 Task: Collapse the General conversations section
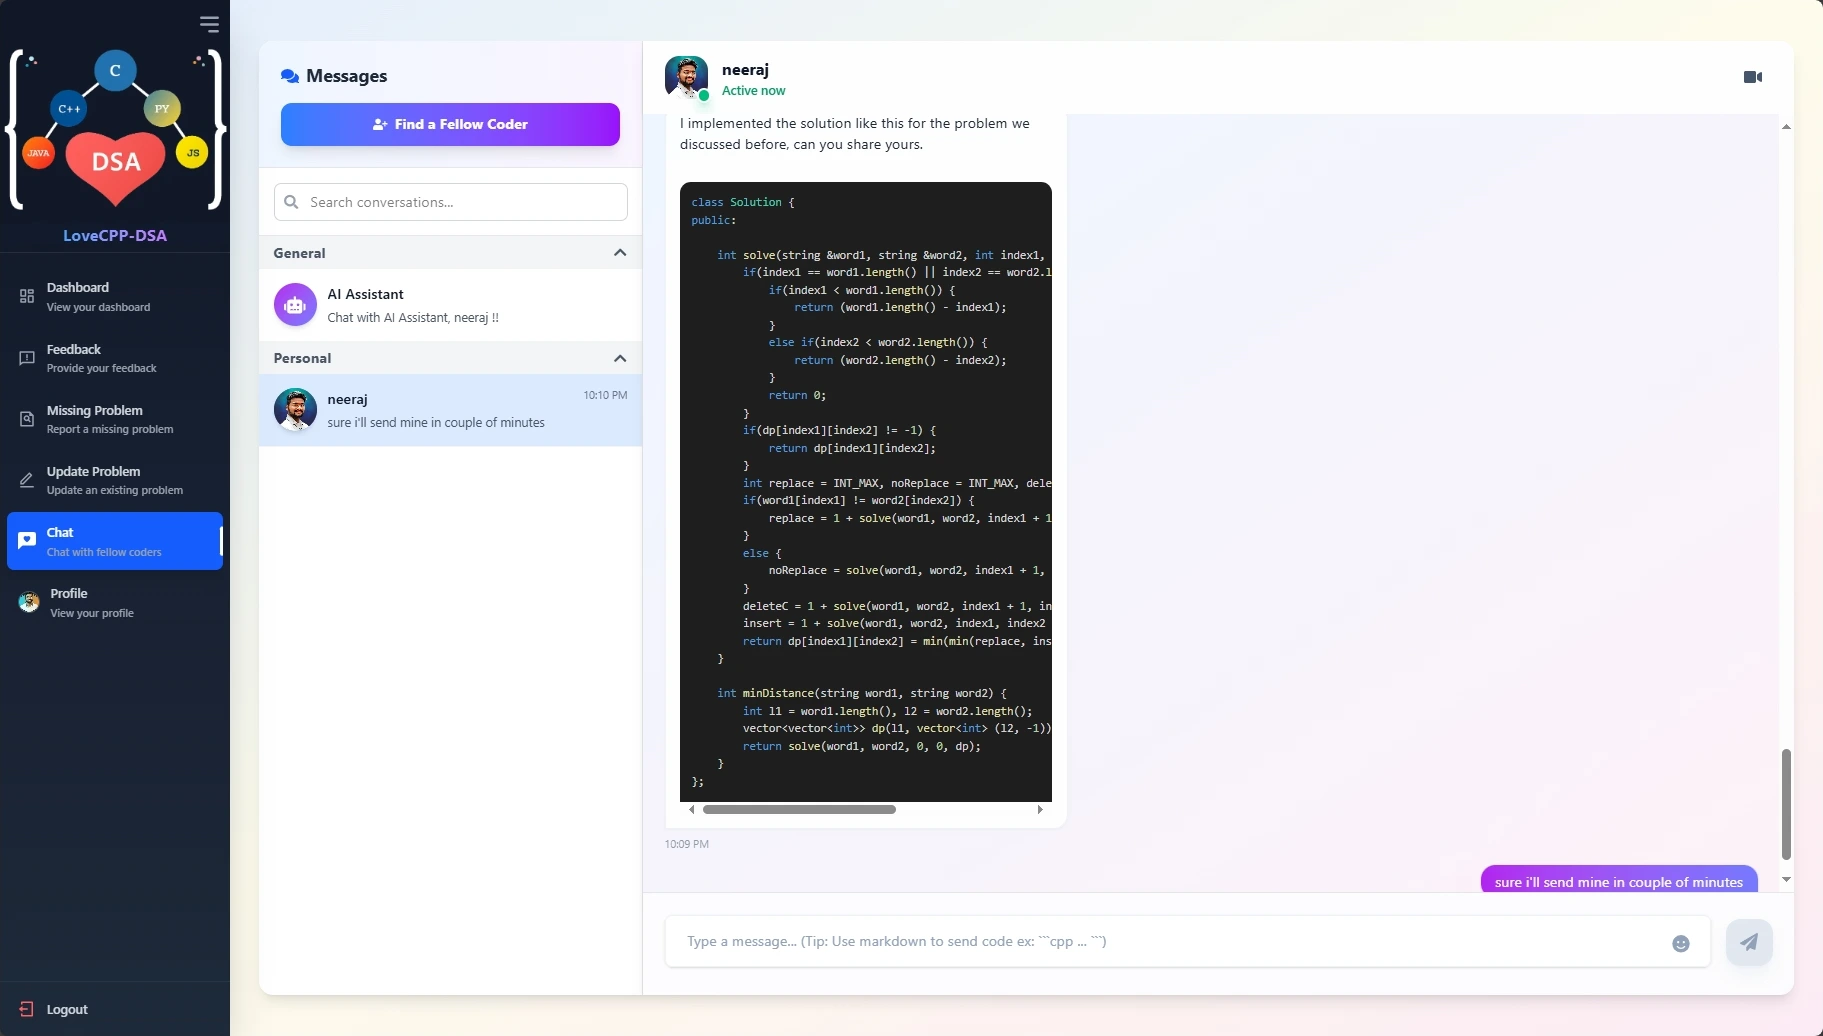click(619, 252)
